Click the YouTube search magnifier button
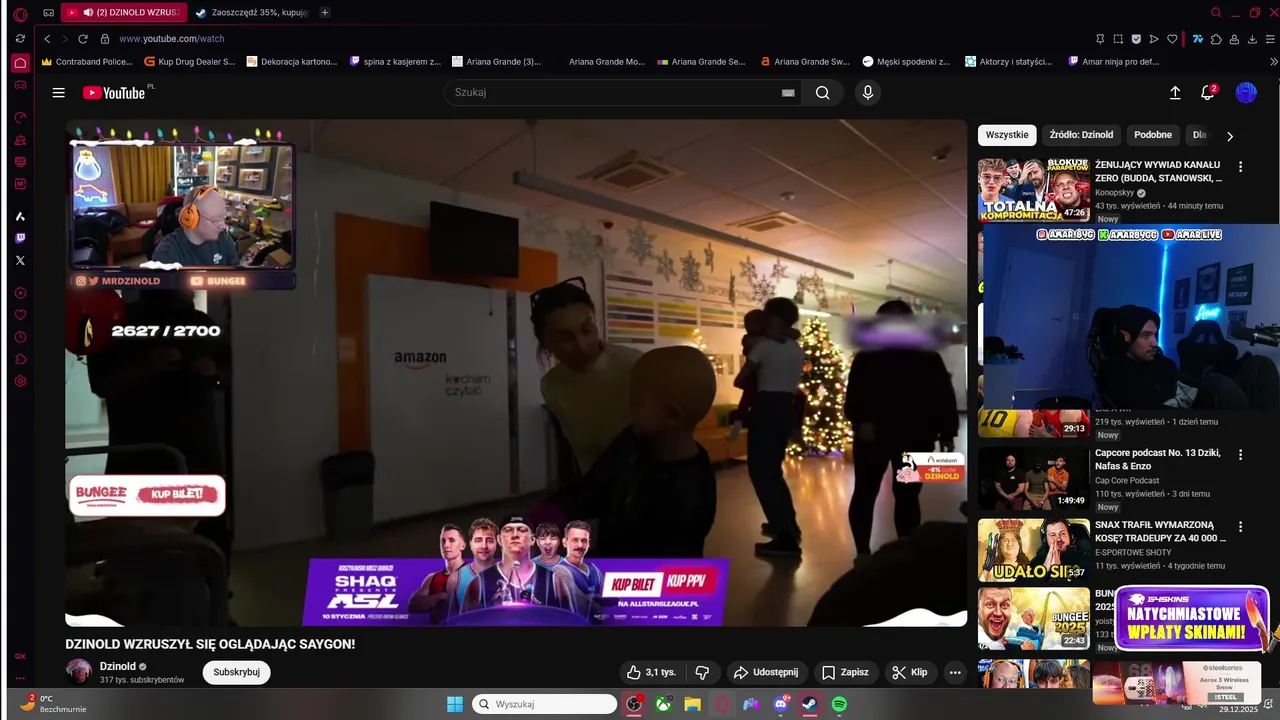Viewport: 1280px width, 720px height. point(822,93)
